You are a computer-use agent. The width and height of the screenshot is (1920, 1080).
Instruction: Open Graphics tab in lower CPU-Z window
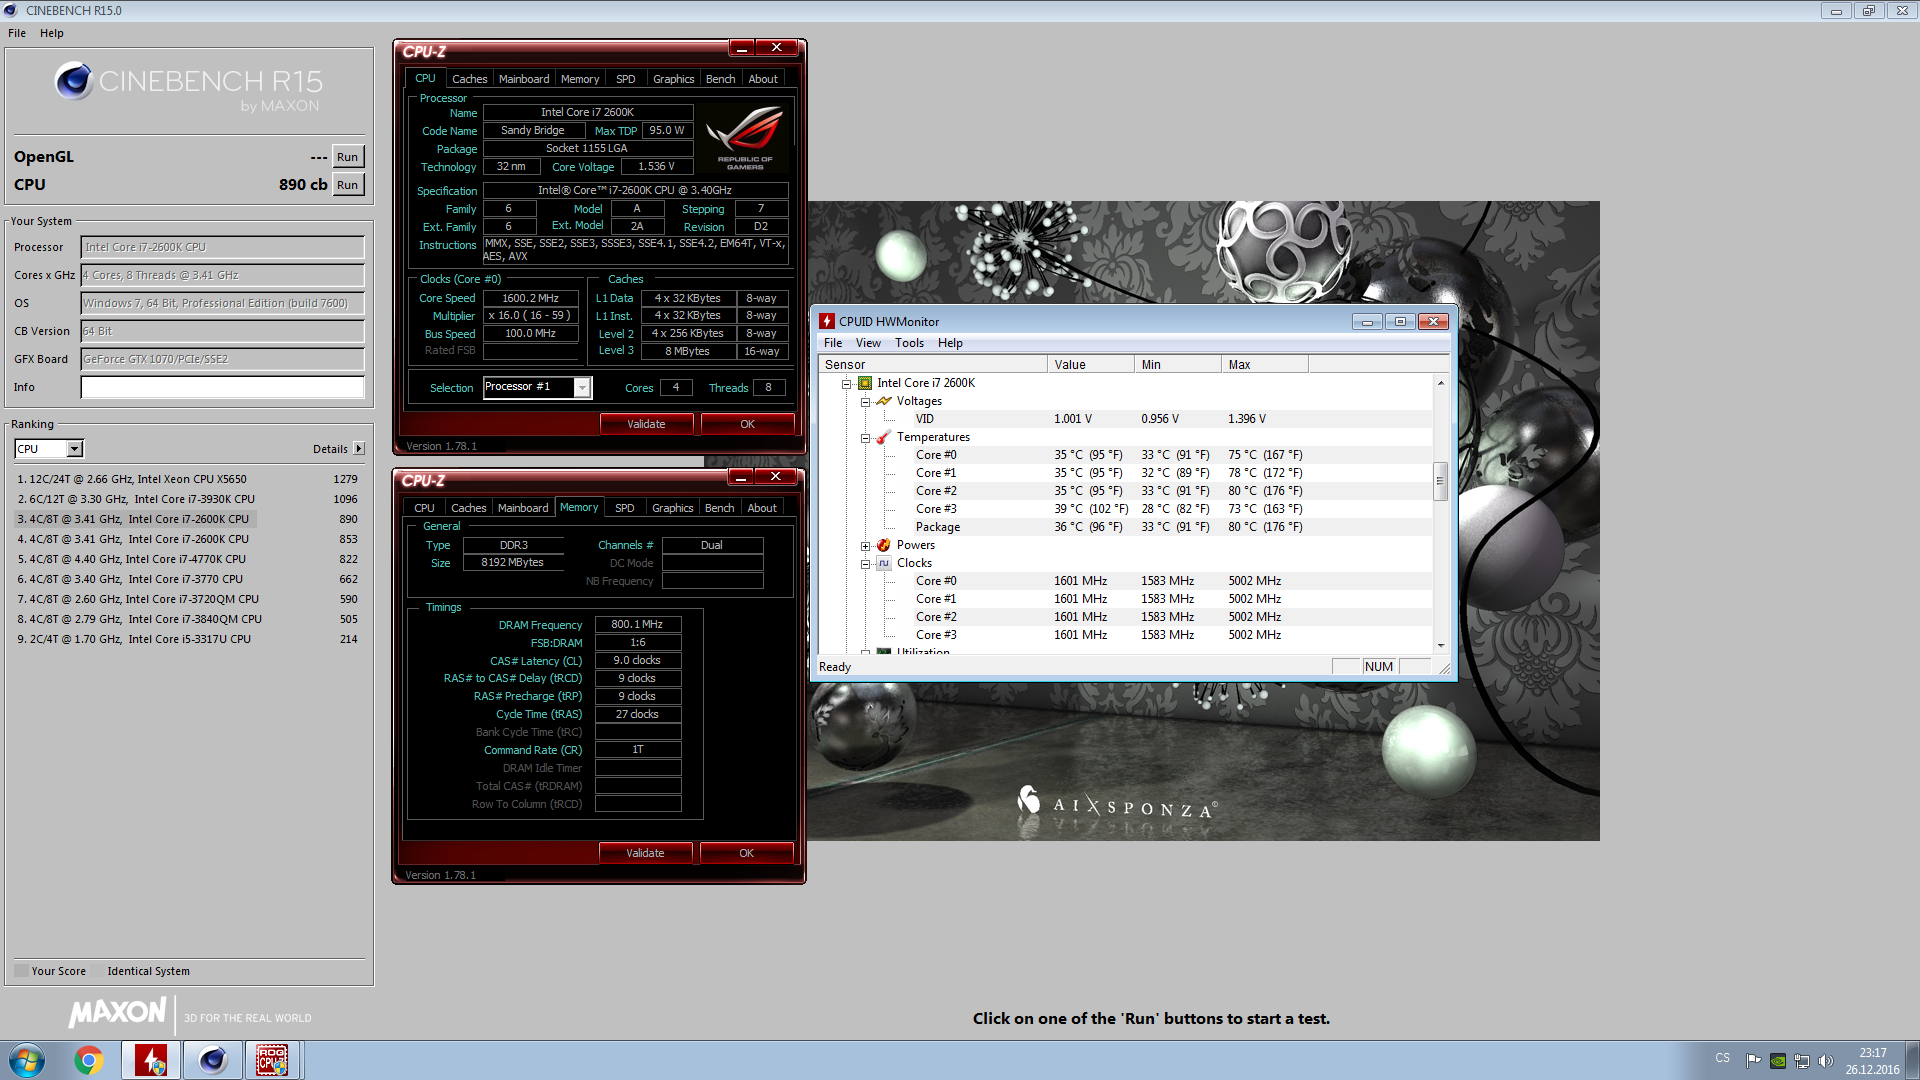[672, 508]
